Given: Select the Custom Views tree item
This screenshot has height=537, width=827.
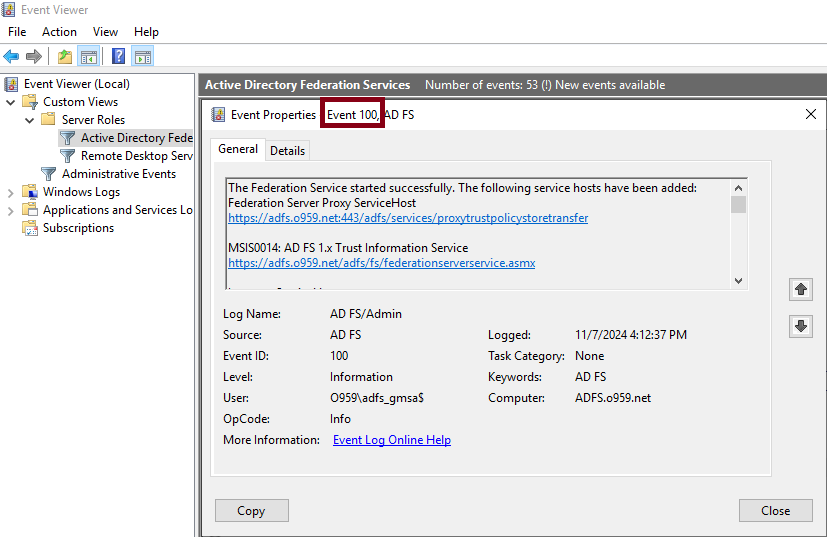Looking at the screenshot, I should (80, 102).
